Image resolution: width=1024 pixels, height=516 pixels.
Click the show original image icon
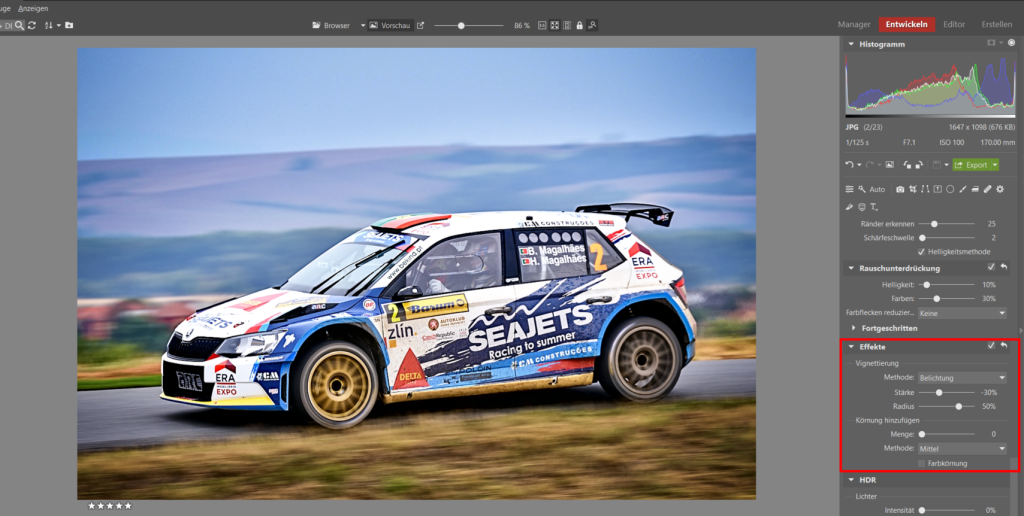[889, 165]
